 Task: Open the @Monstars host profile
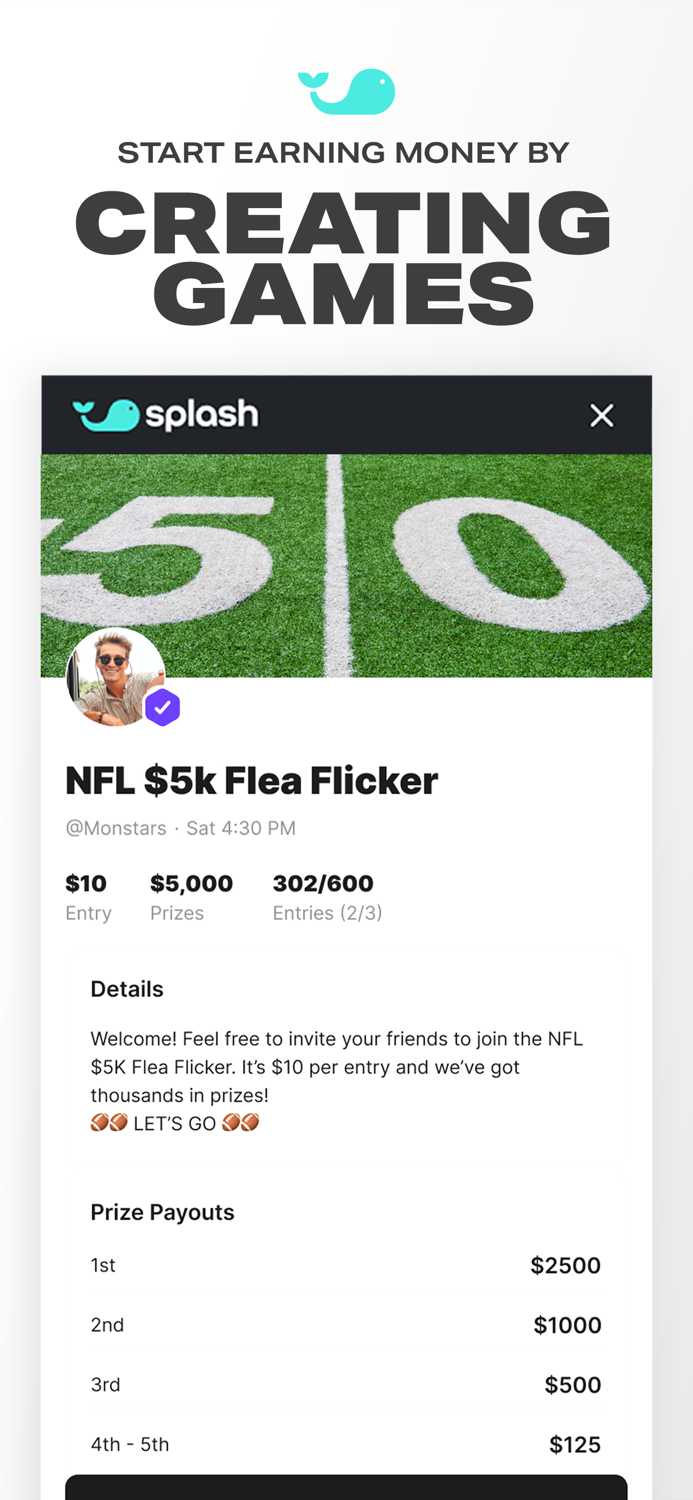pos(116,828)
